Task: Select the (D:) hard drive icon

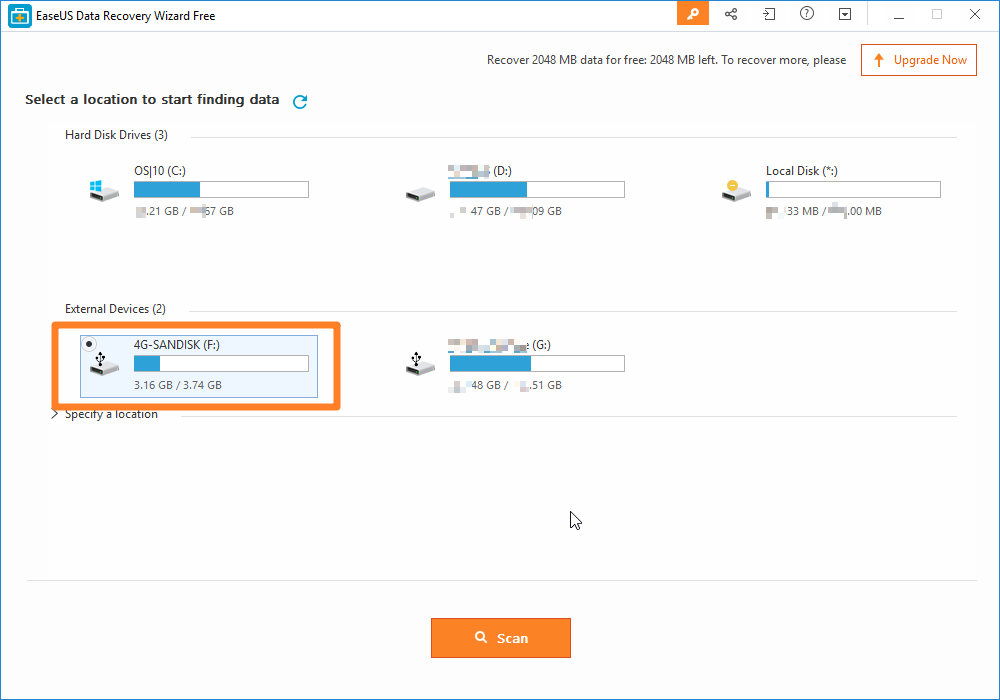Action: point(420,194)
